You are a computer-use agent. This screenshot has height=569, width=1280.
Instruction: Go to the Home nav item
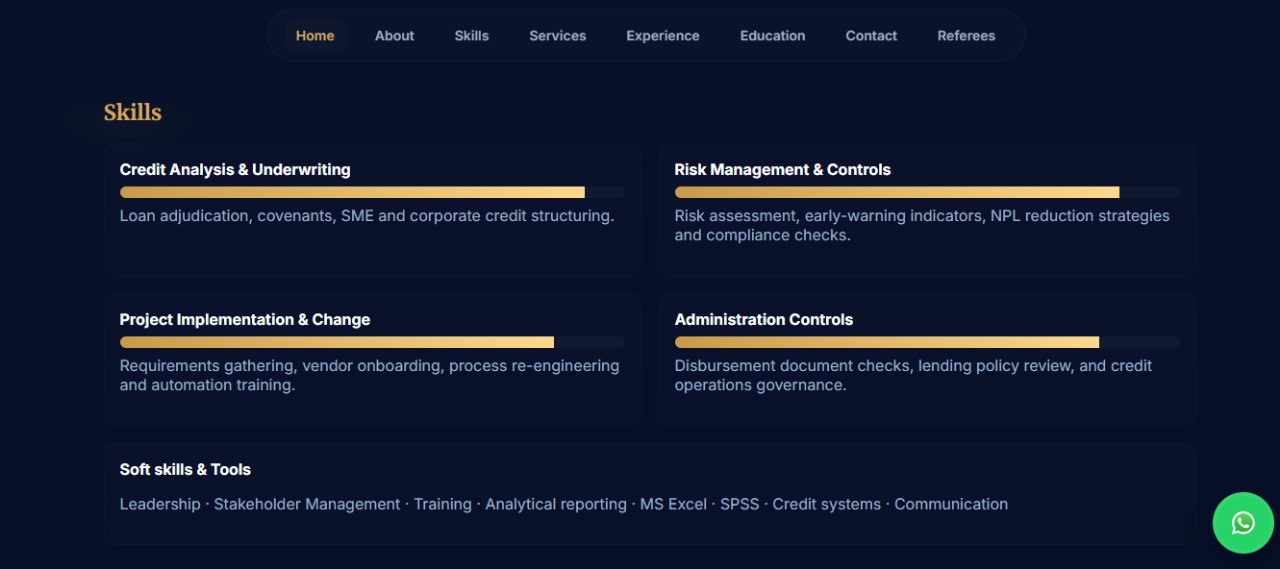315,35
